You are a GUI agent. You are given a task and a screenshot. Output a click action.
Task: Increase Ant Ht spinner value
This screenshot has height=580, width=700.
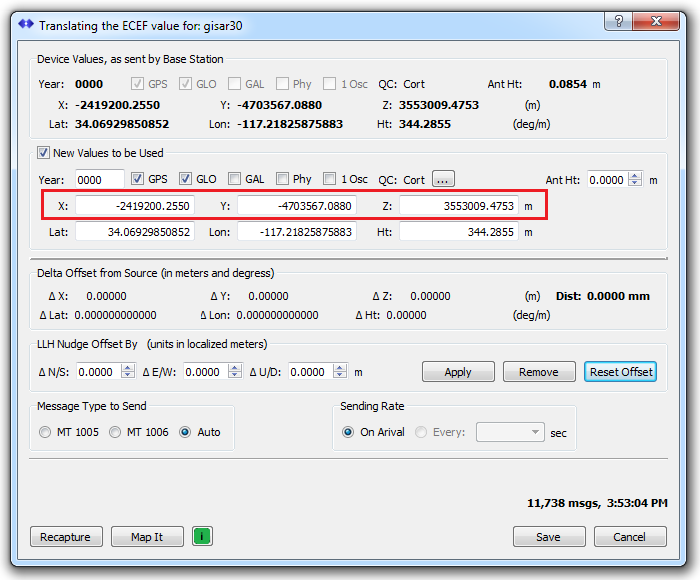[635, 176]
